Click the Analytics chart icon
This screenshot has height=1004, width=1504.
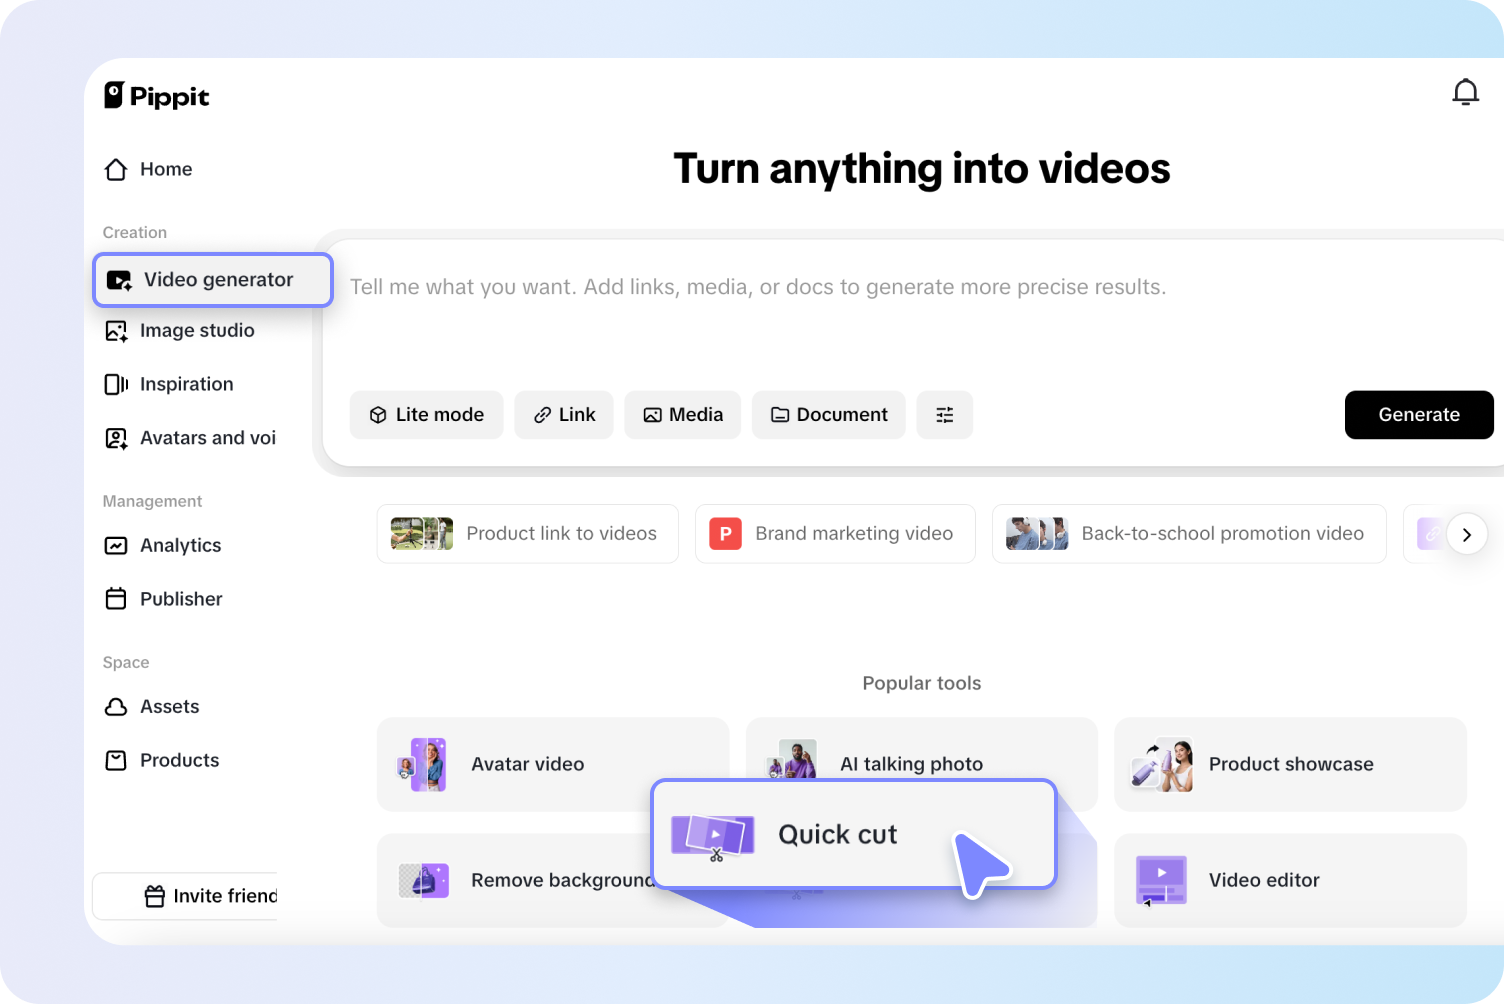click(116, 546)
